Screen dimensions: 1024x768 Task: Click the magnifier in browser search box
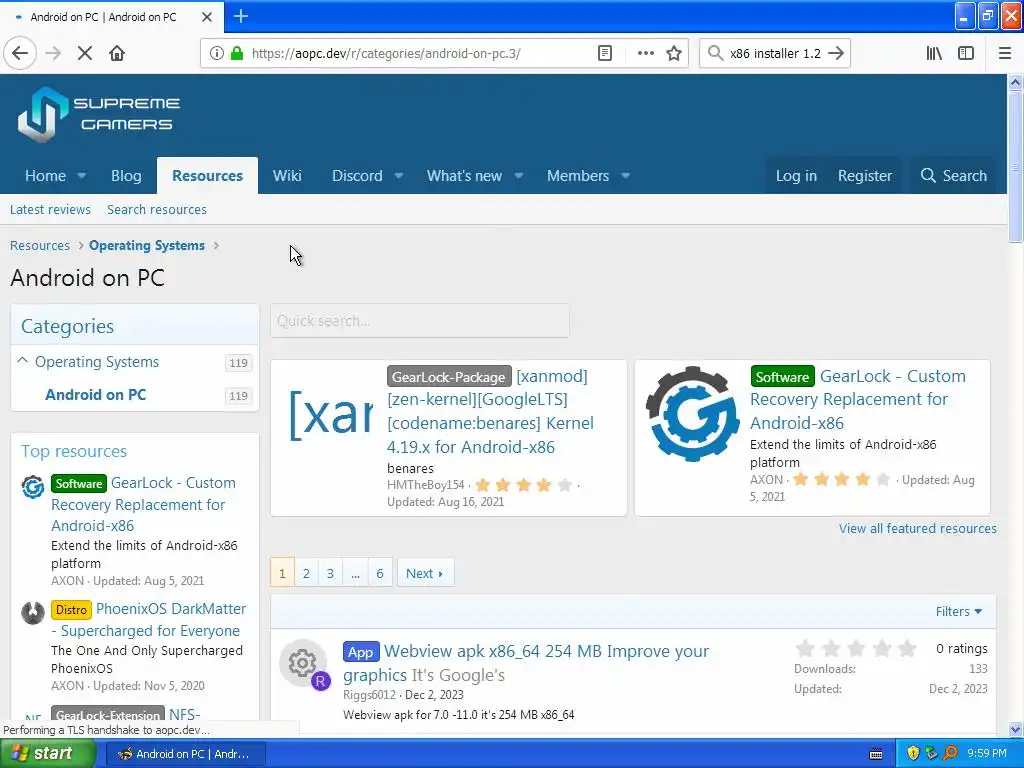(716, 54)
